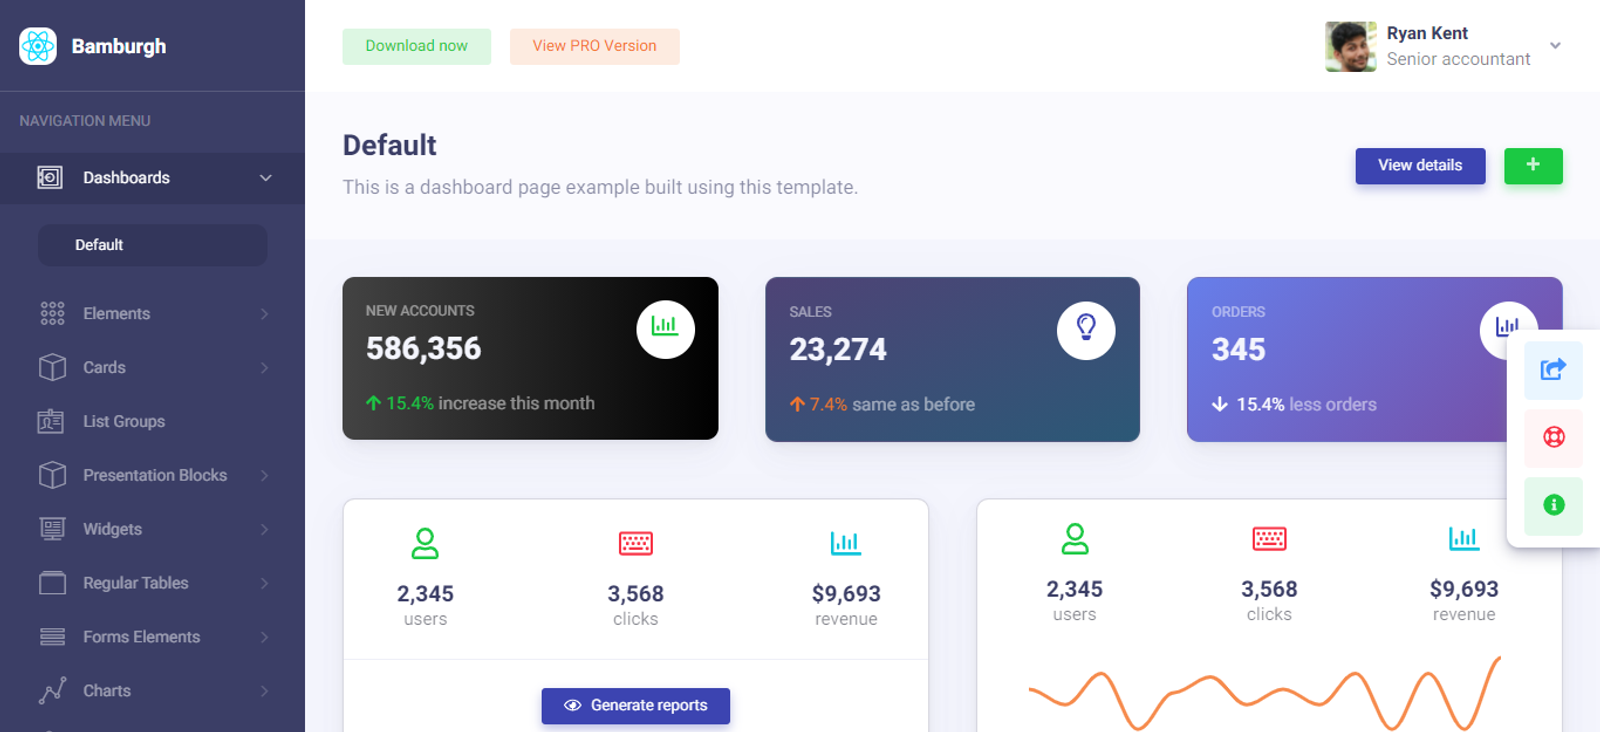
Task: Click the green plus add button
Action: pos(1533,166)
